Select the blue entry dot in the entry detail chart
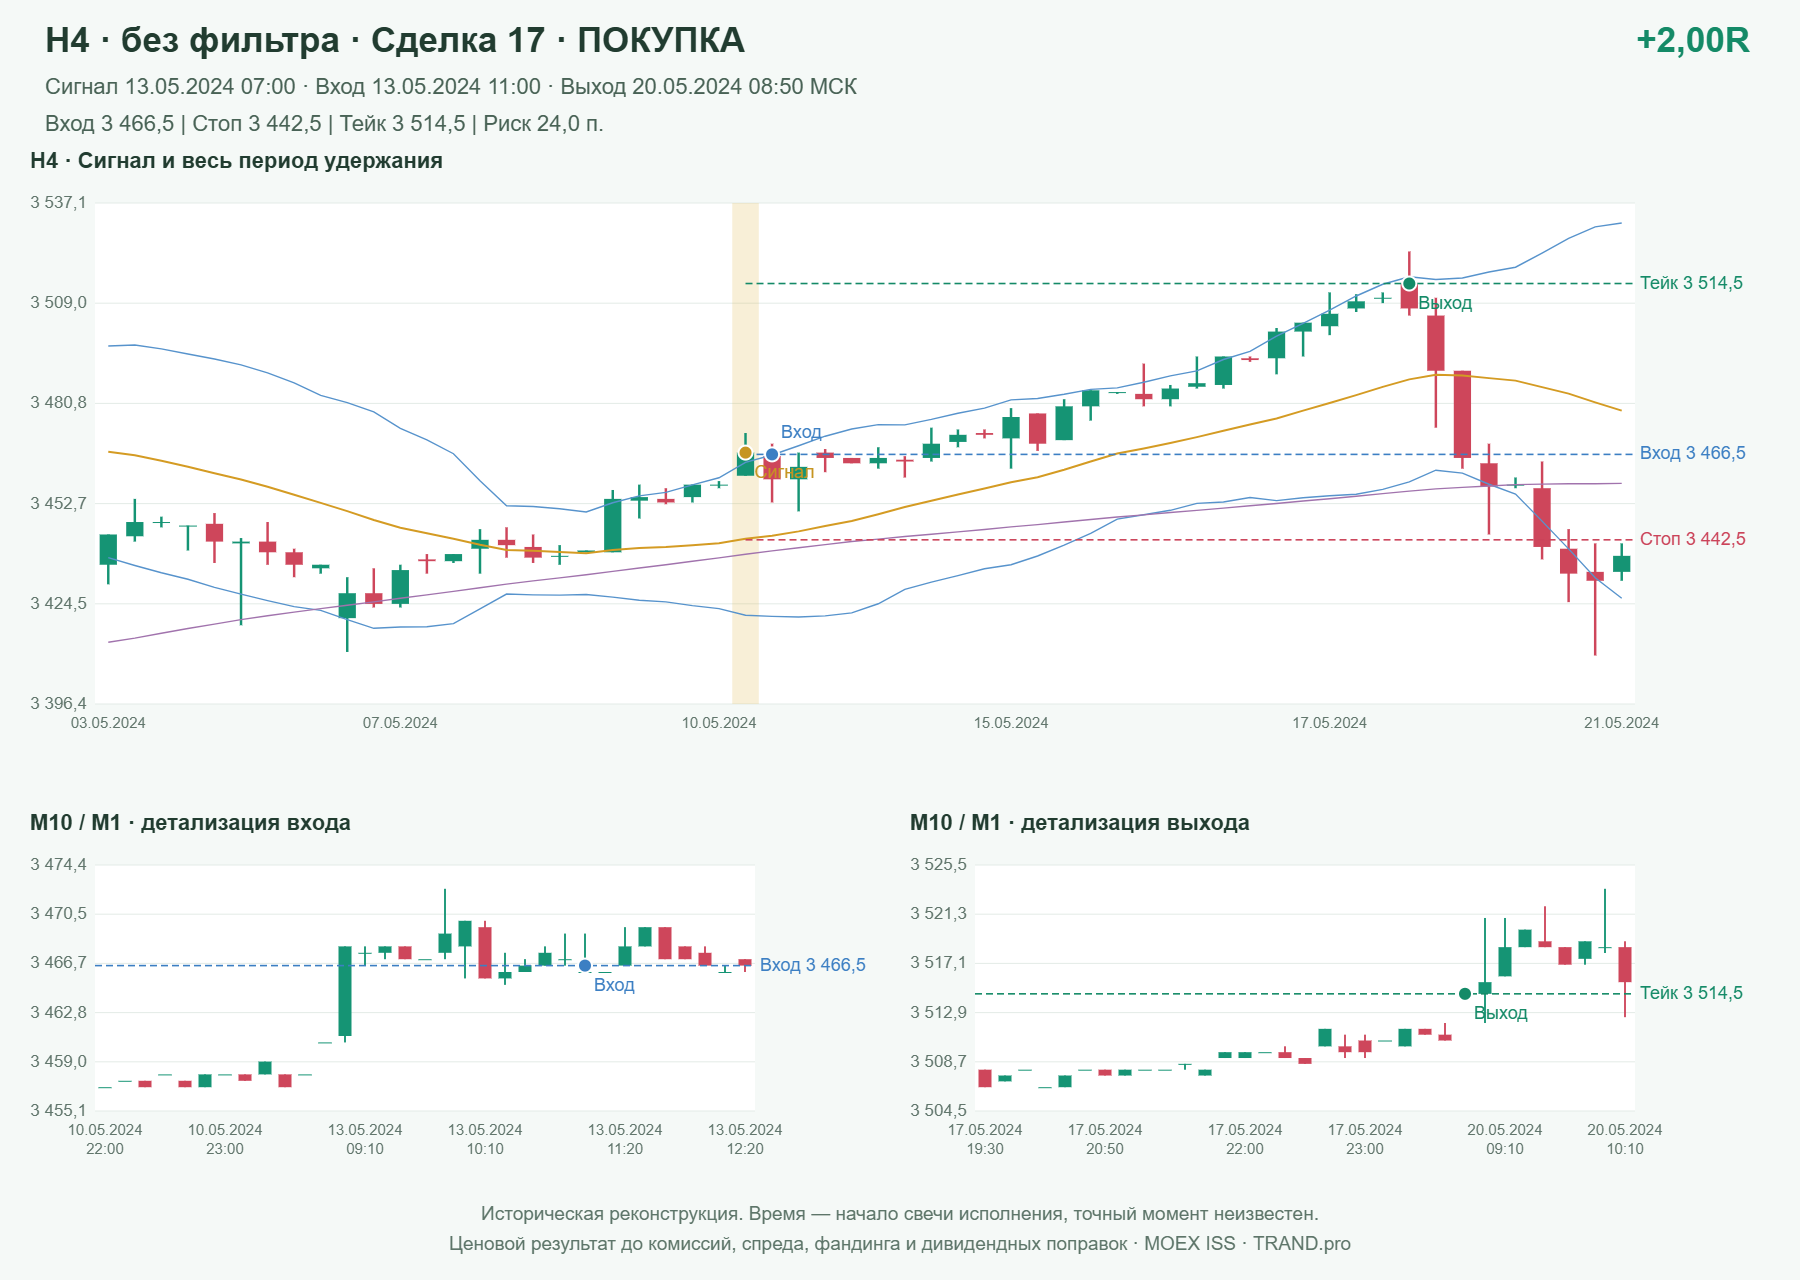The width and height of the screenshot is (1800, 1280). pyautogui.click(x=585, y=966)
